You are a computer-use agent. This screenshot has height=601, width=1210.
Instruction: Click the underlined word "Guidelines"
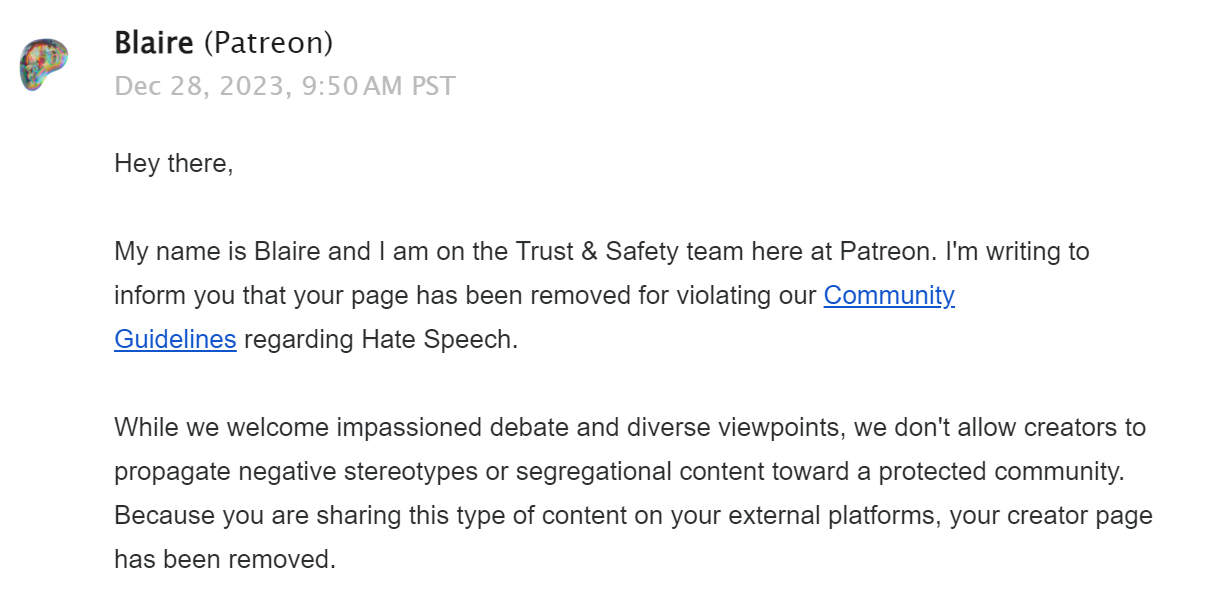coord(175,340)
